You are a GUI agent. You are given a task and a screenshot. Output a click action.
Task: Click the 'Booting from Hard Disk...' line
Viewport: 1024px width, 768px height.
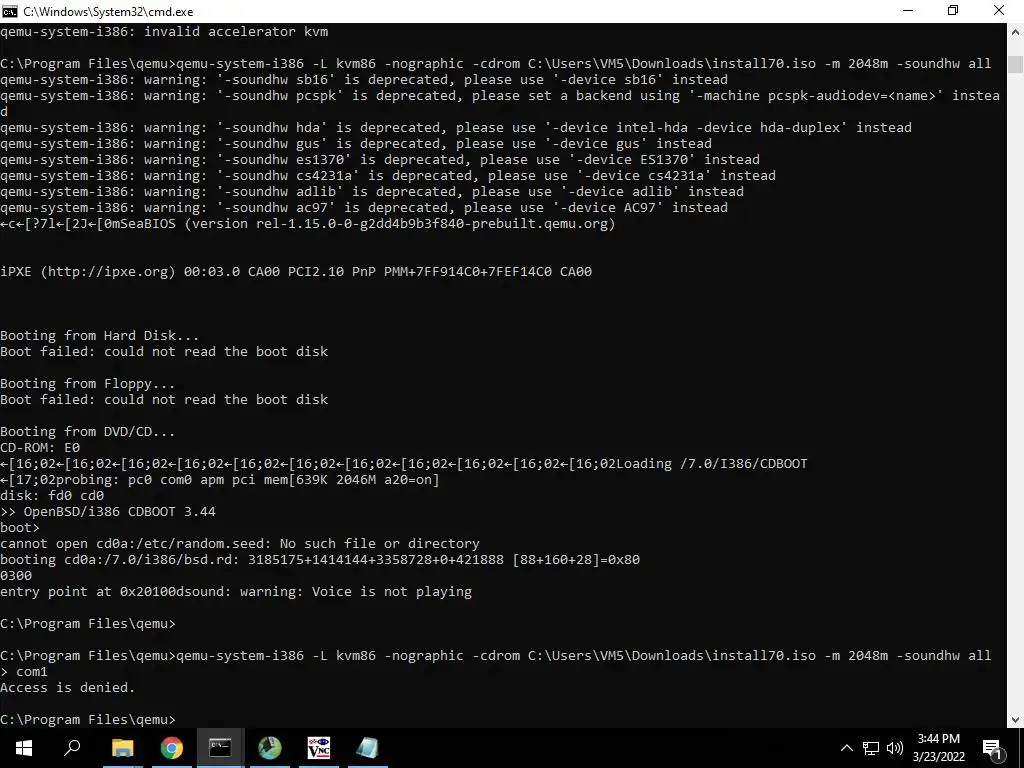point(99,335)
